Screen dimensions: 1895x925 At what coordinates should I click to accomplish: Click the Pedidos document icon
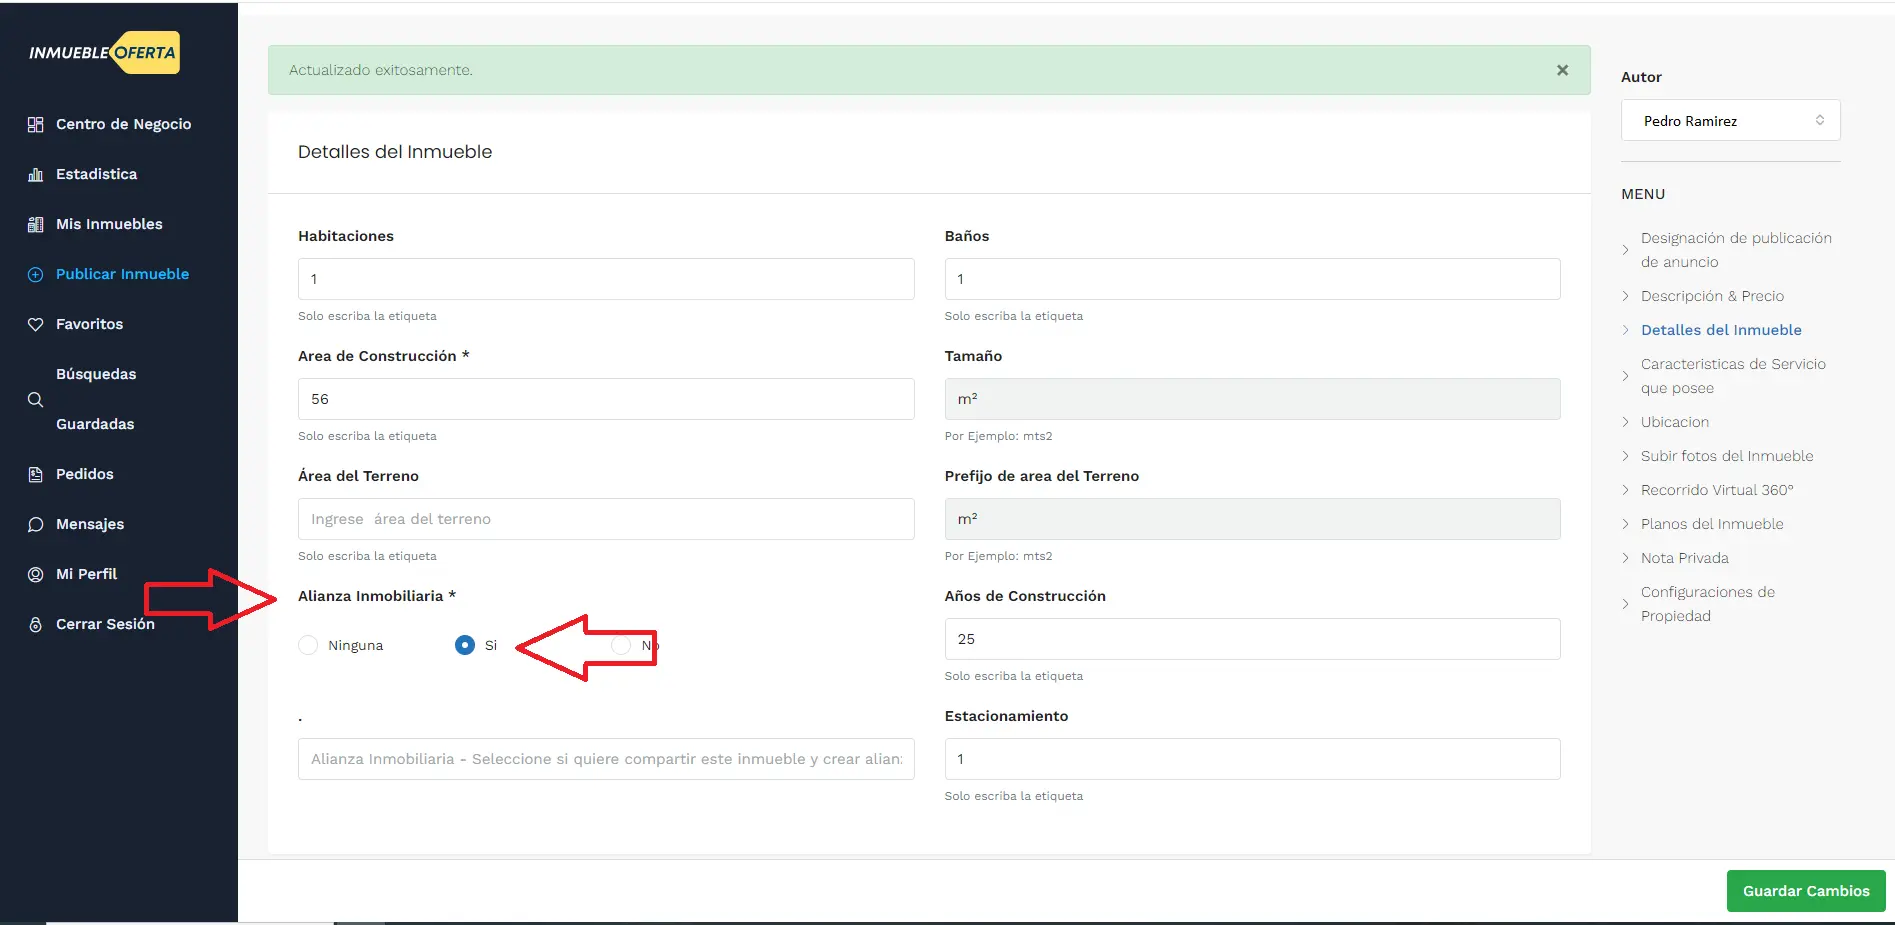pos(35,474)
